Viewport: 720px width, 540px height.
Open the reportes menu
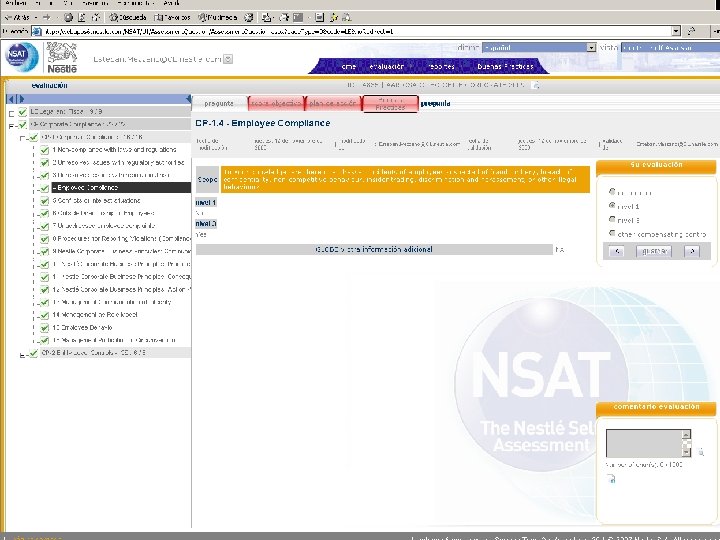coord(441,67)
